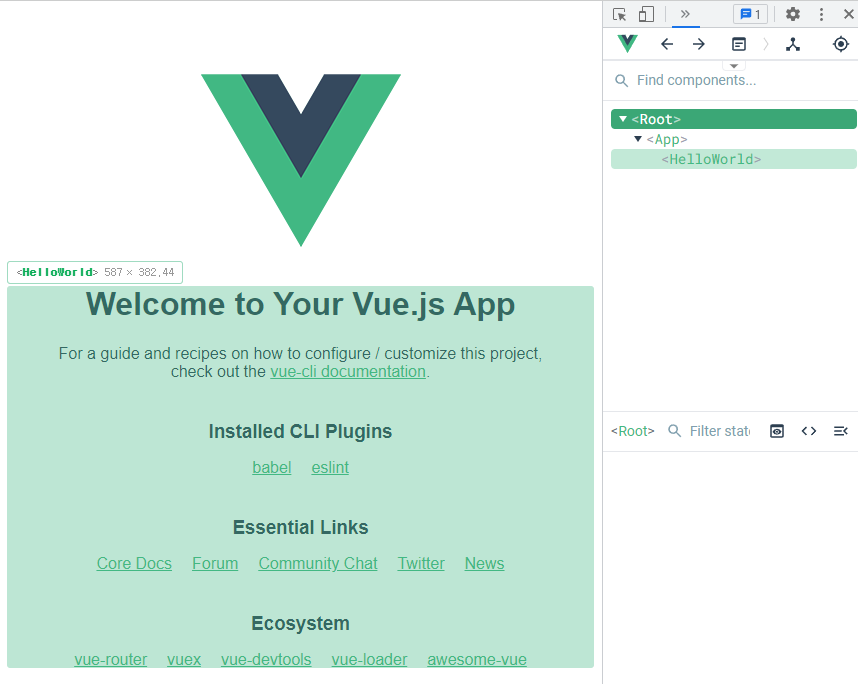Image resolution: width=858 pixels, height=684 pixels.
Task: Expand the small dropdown arrow under the toolbar
Action: click(734, 66)
